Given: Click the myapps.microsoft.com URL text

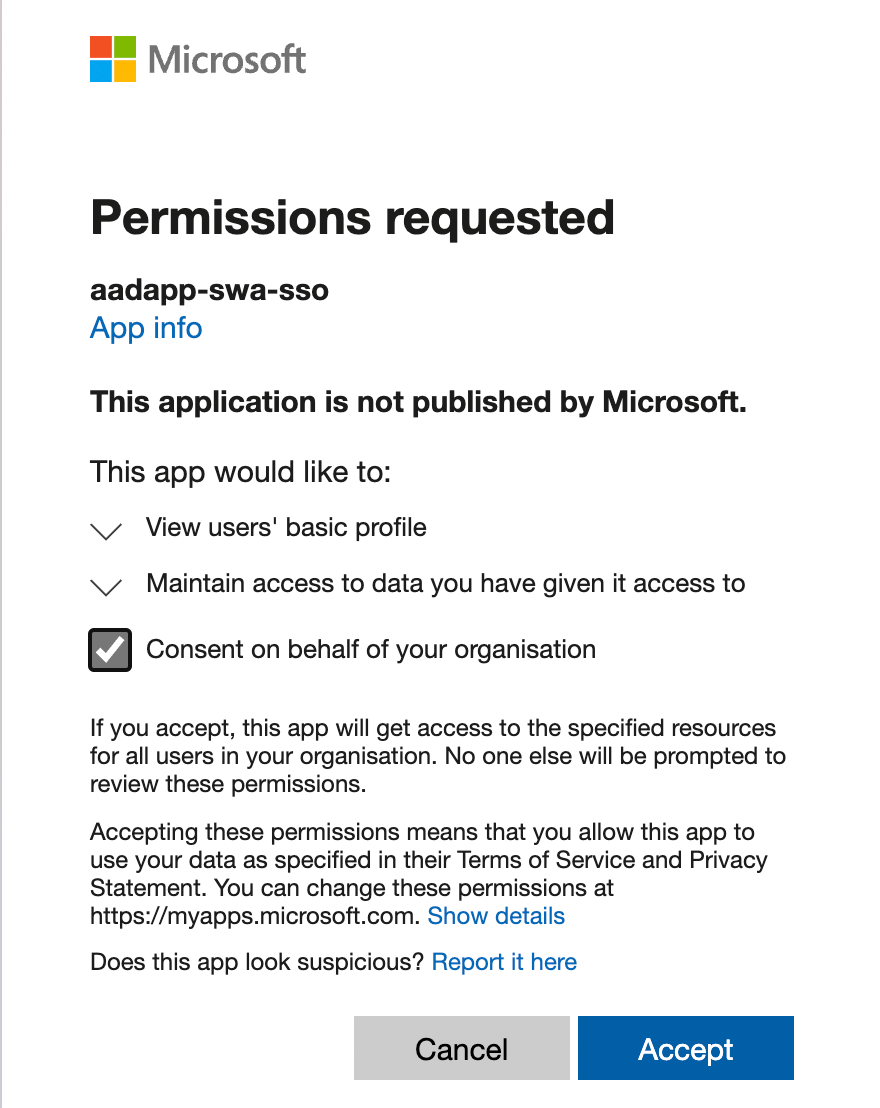Looking at the screenshot, I should 255,916.
